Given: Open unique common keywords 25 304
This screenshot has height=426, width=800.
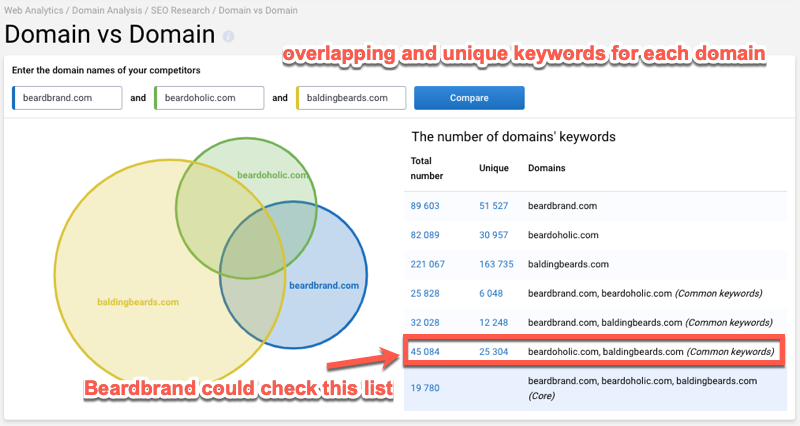Looking at the screenshot, I should pos(493,352).
